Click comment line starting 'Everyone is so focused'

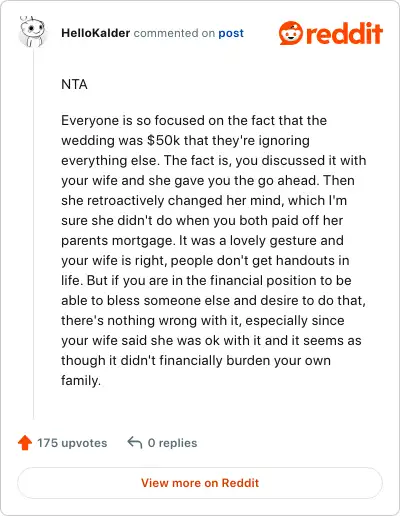(194, 120)
